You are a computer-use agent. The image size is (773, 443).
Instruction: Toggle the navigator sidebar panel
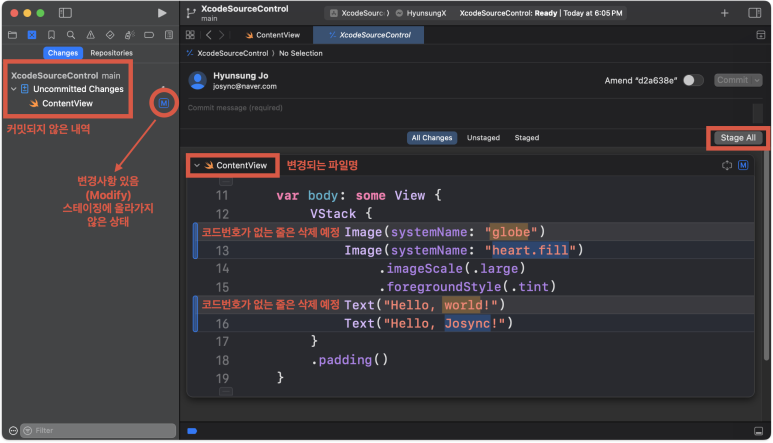(x=65, y=13)
